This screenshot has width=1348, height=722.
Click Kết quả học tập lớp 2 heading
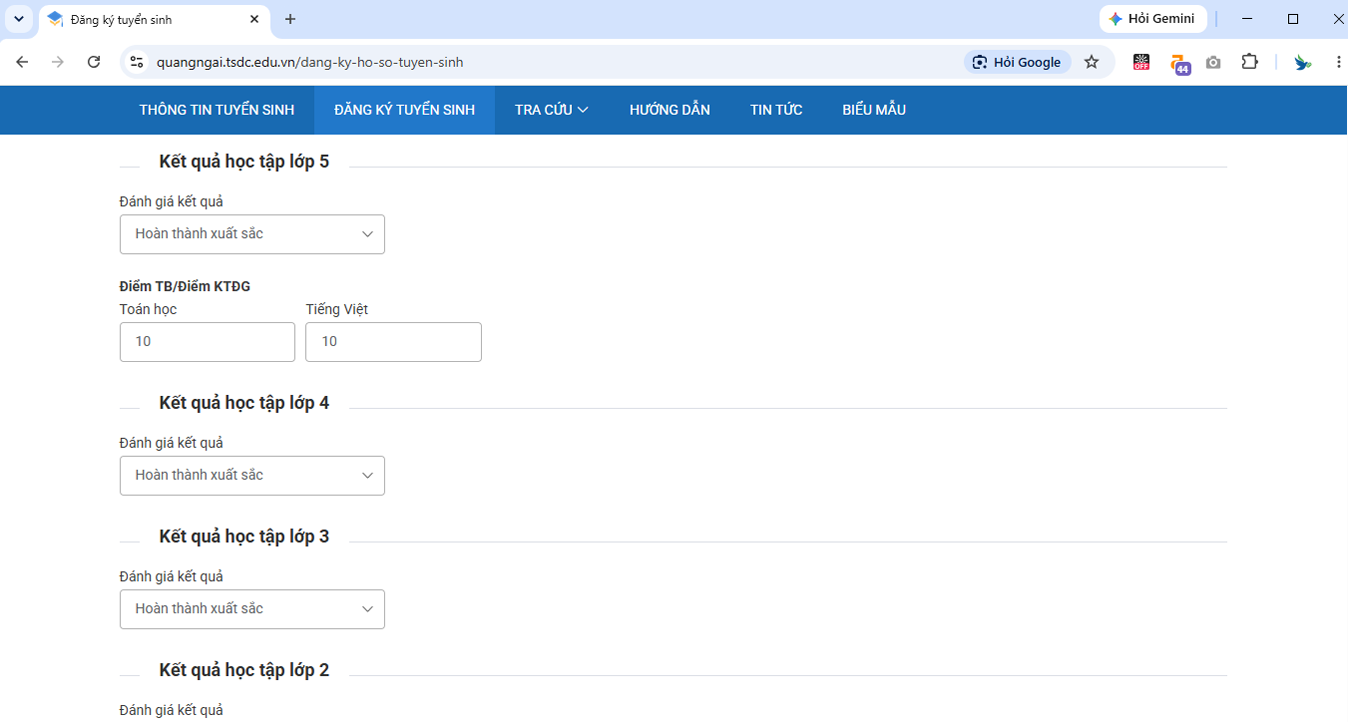(x=244, y=670)
